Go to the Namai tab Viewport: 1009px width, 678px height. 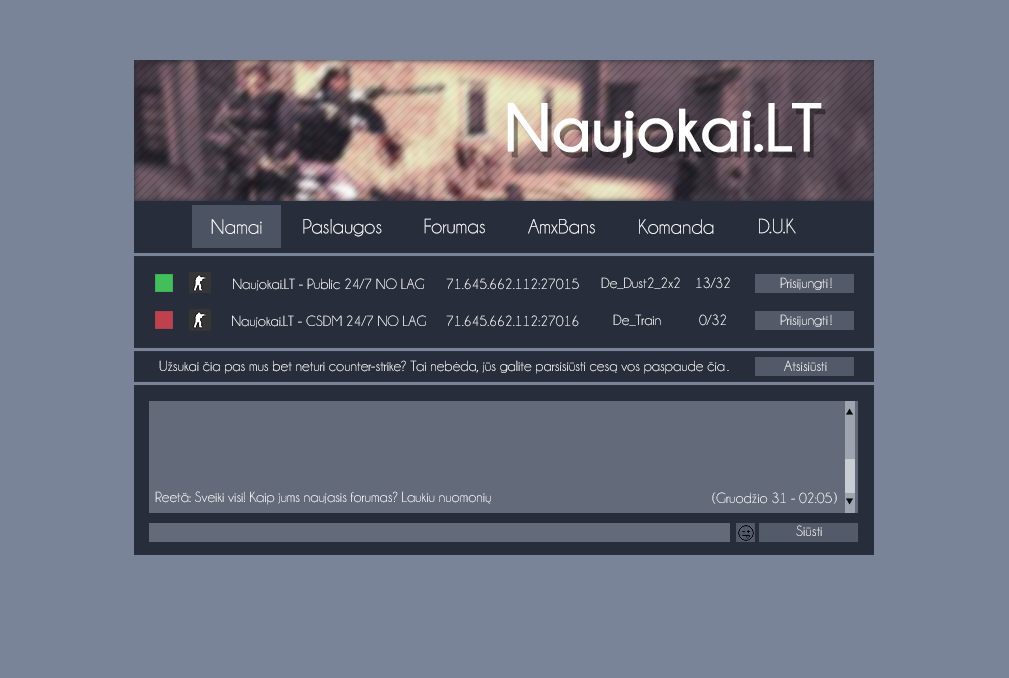click(236, 227)
